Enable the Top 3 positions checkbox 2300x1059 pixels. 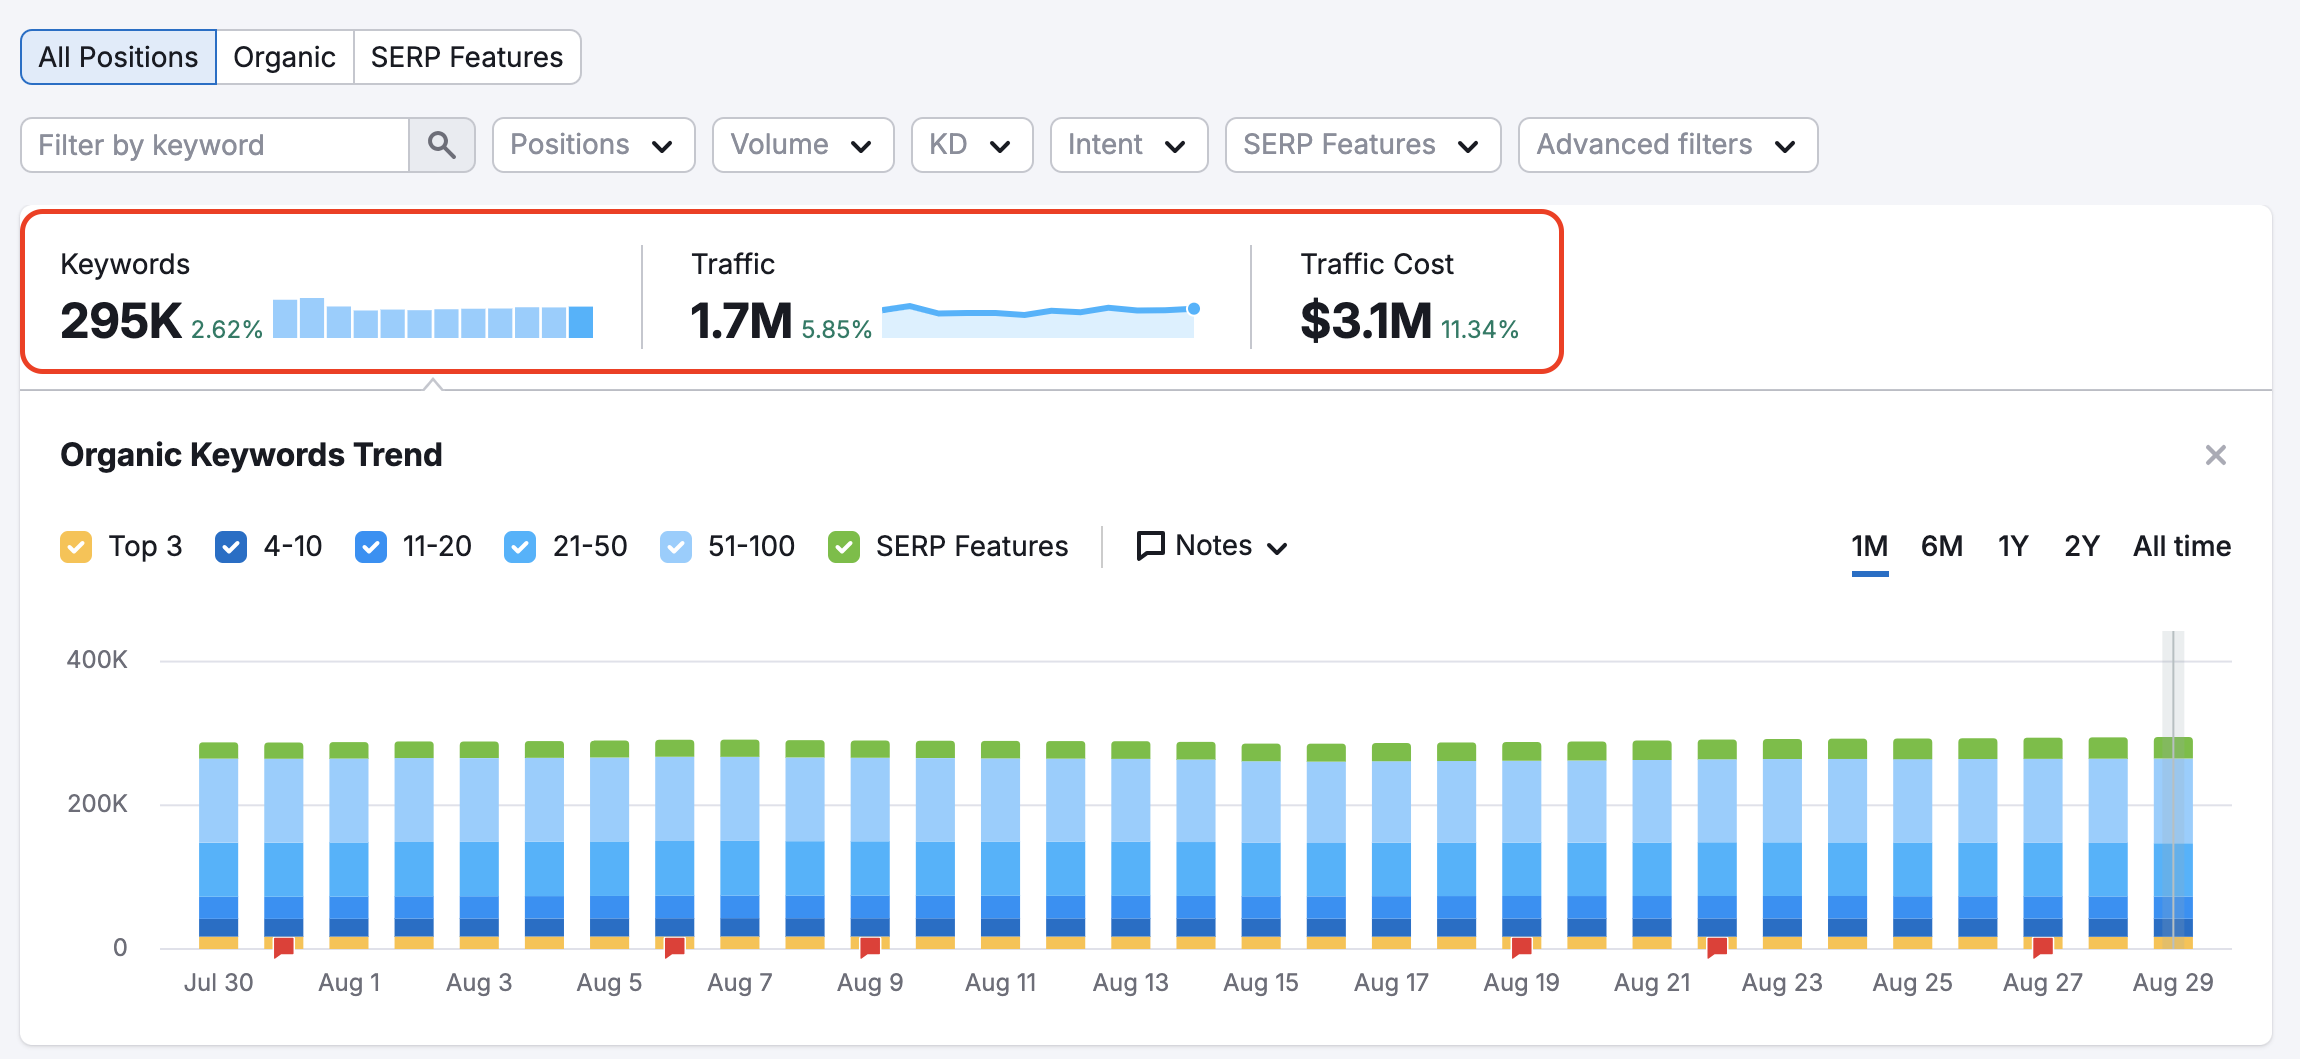(x=76, y=546)
